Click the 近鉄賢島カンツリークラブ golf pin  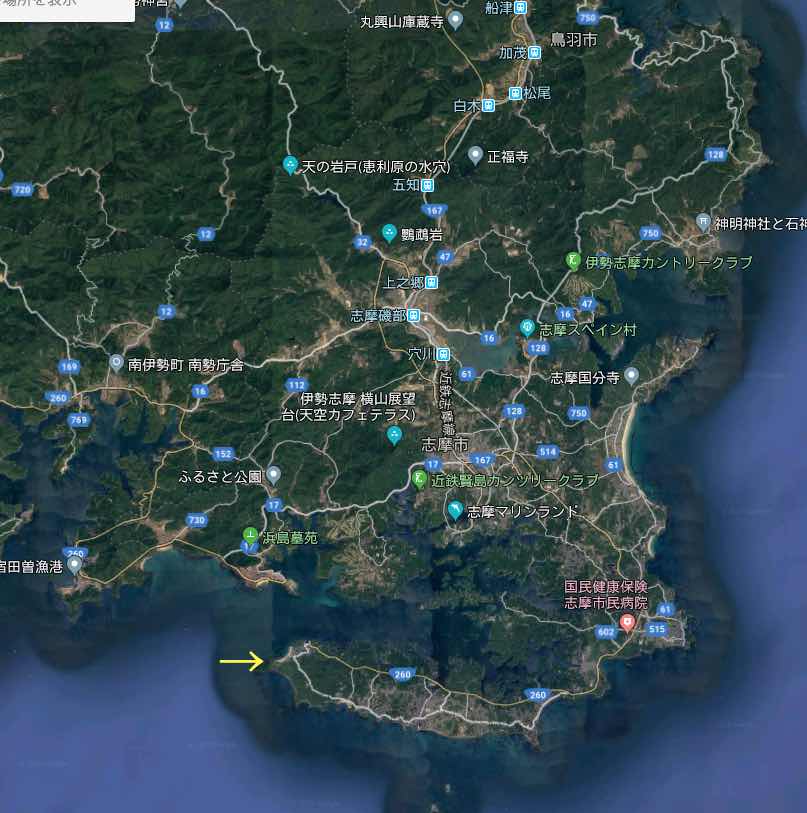[420, 480]
